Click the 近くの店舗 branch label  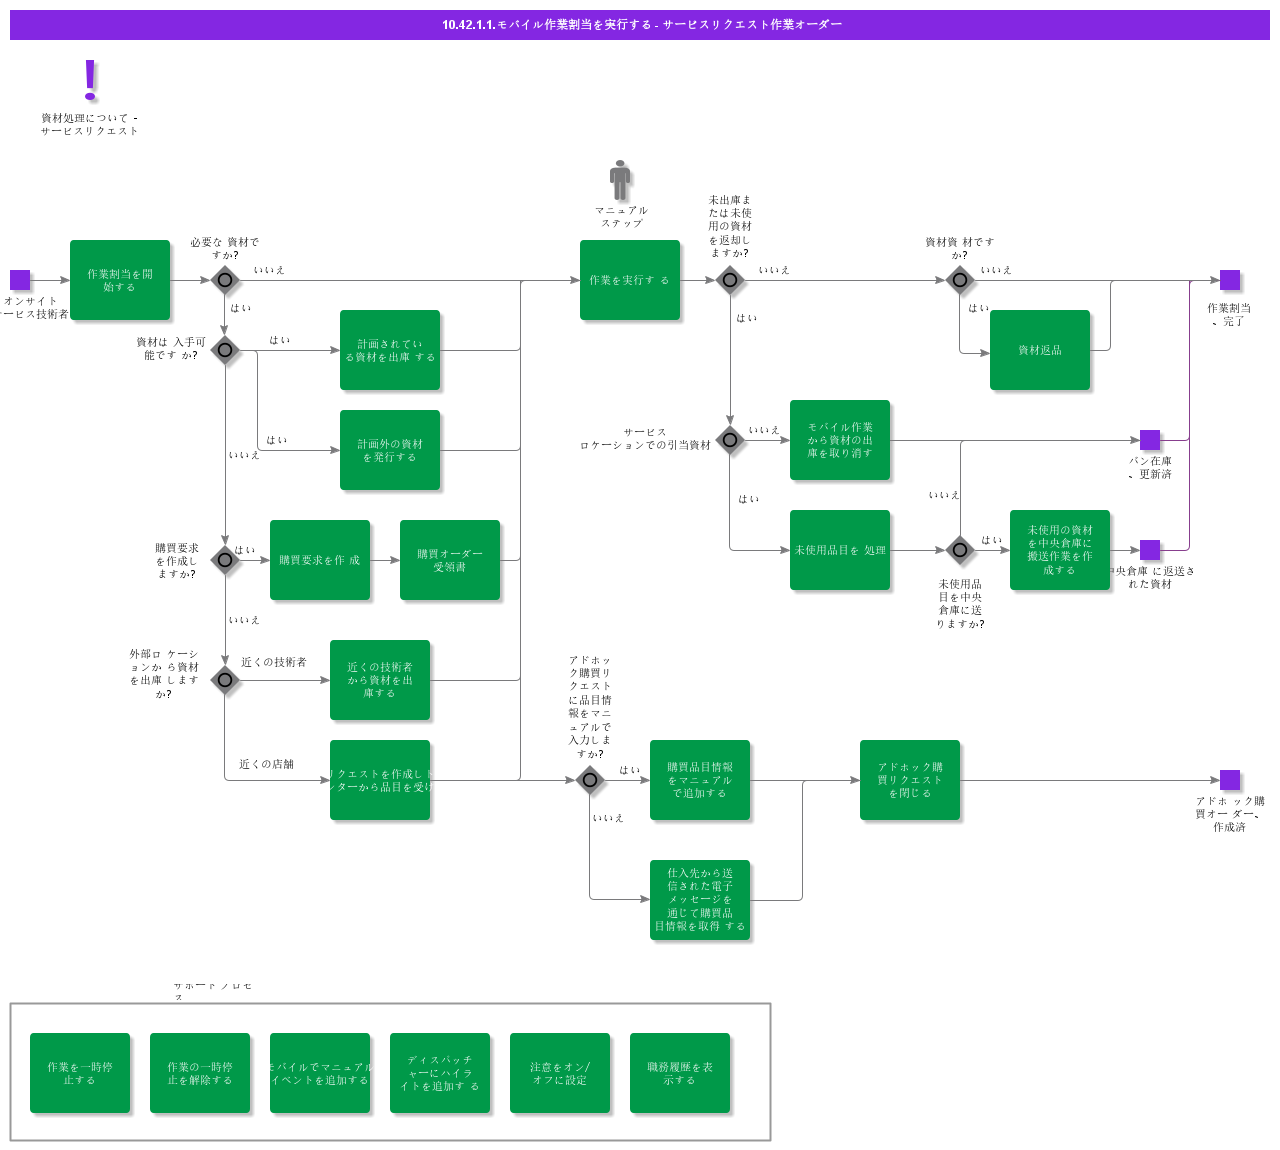click(267, 764)
